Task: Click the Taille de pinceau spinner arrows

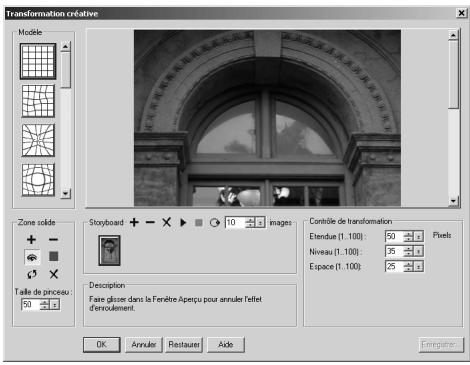Action: click(44, 304)
